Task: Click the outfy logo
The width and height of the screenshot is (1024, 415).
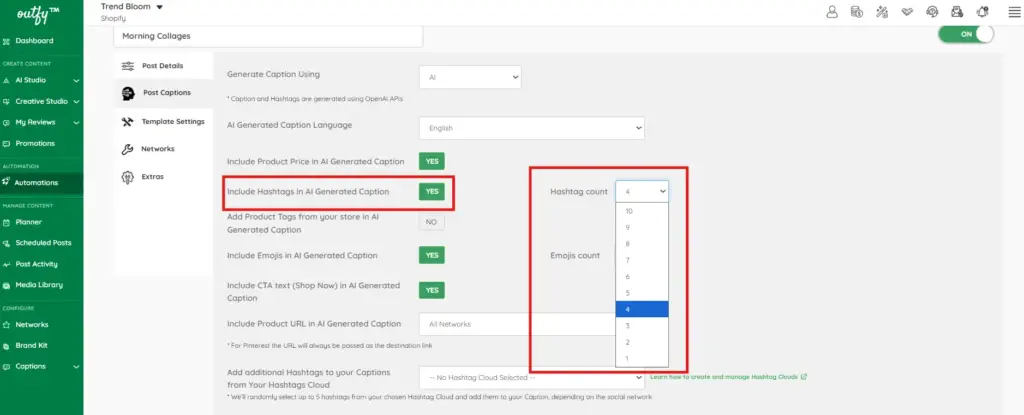Action: pos(39,13)
